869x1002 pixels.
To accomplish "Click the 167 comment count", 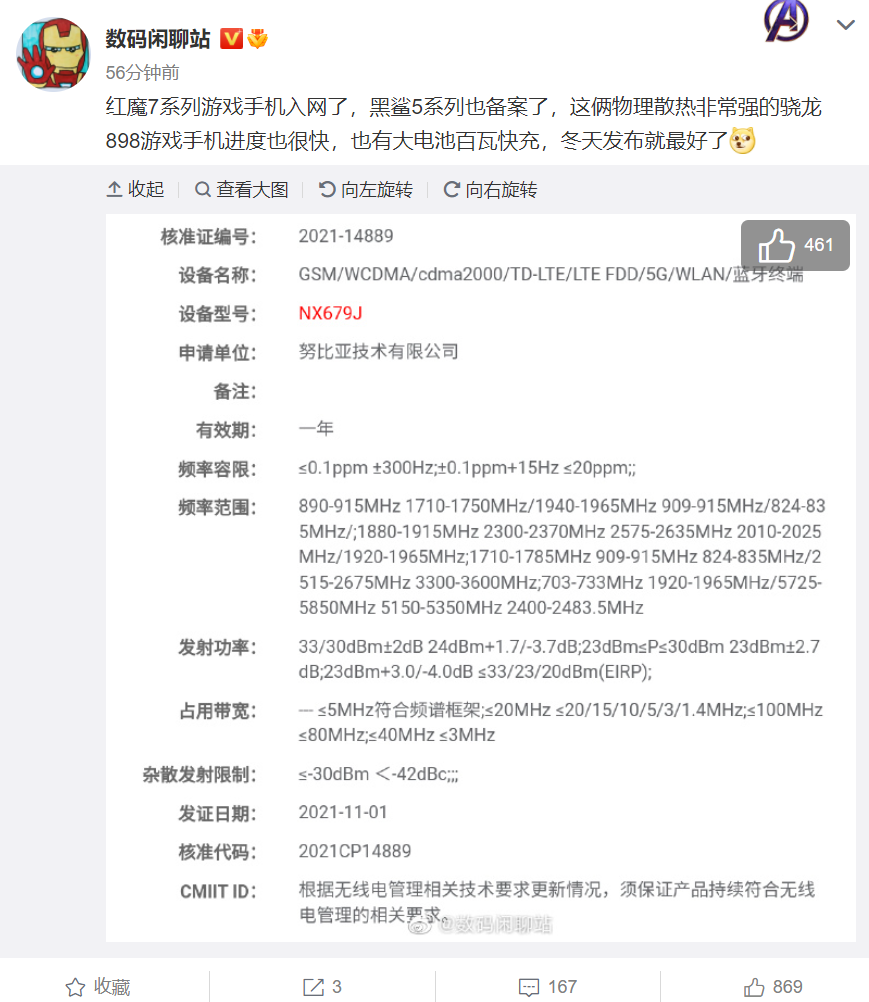I will tap(562, 987).
